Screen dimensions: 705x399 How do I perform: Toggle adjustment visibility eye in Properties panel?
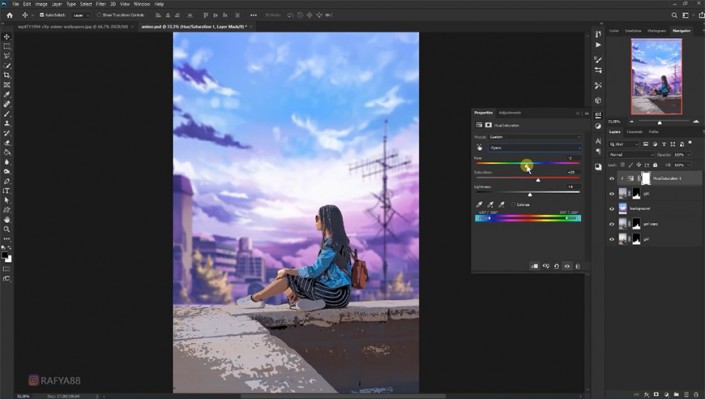tap(567, 266)
